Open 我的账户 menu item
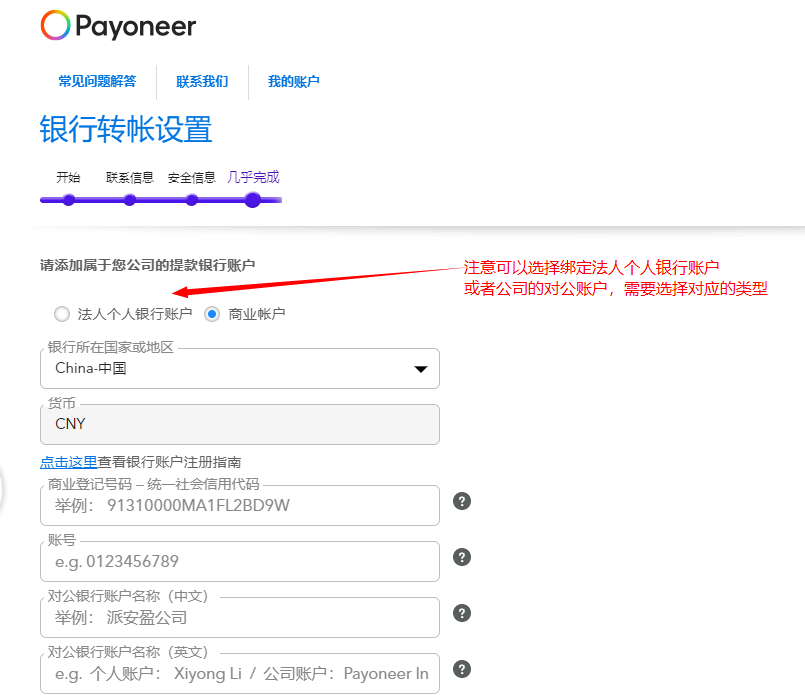805x697 pixels. (x=294, y=81)
